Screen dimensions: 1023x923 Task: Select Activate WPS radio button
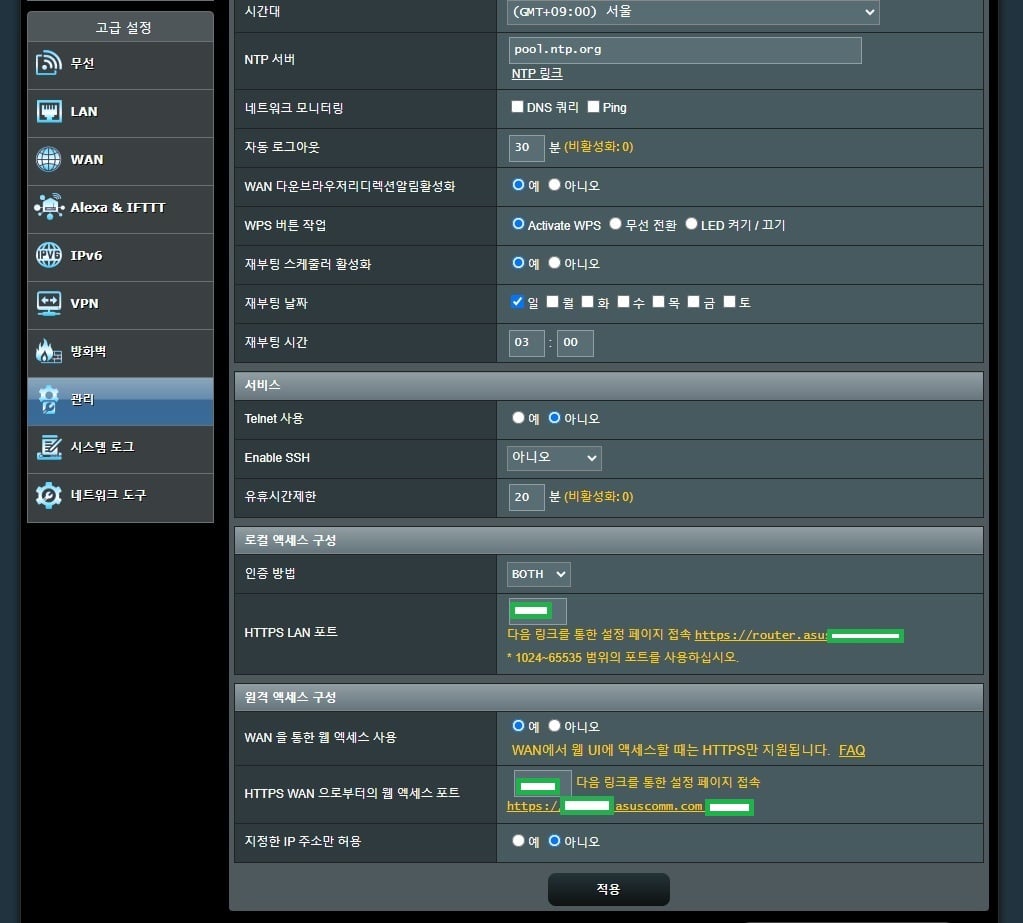coord(519,224)
